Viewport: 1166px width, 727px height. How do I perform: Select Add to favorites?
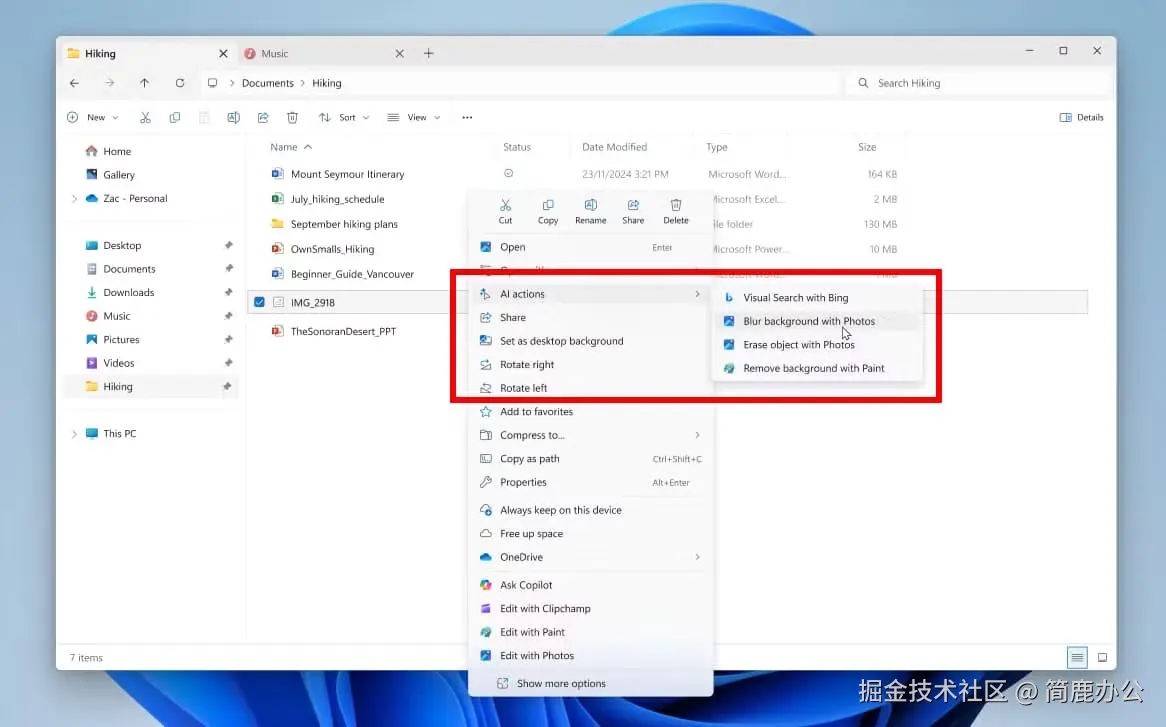point(591,412)
